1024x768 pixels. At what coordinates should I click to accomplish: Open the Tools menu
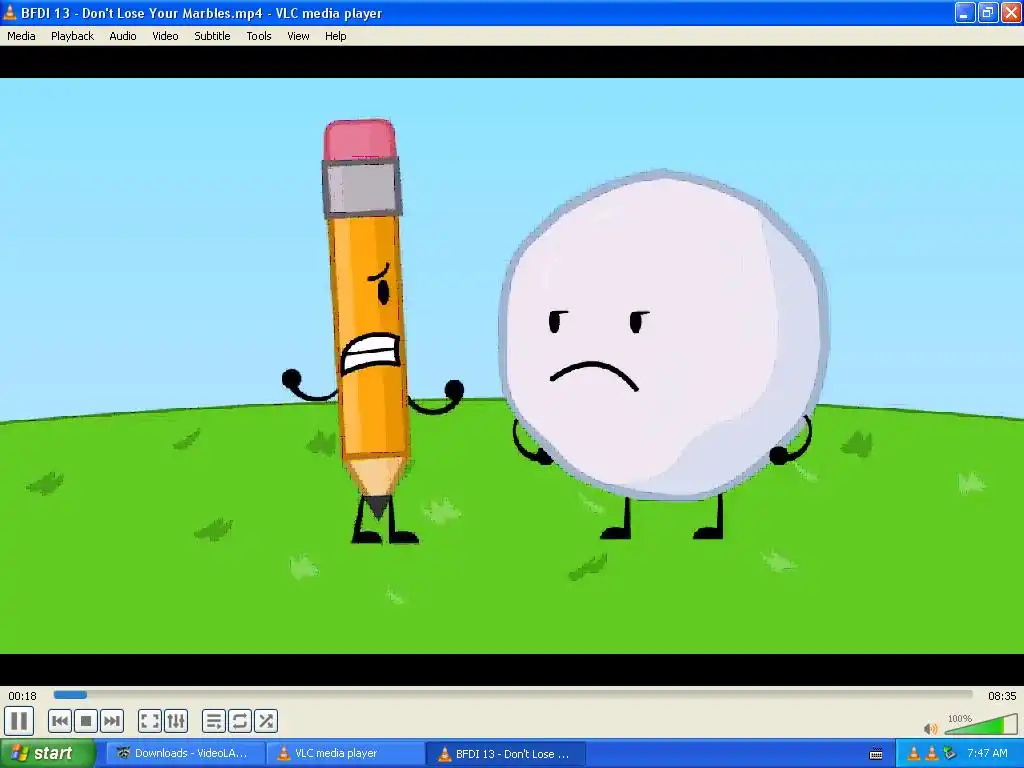coord(259,36)
